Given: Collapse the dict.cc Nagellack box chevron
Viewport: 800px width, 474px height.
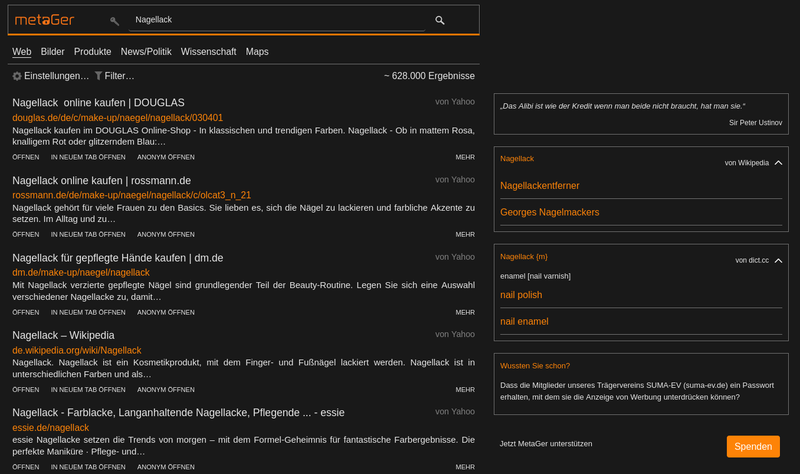Looking at the screenshot, I should [x=778, y=260].
